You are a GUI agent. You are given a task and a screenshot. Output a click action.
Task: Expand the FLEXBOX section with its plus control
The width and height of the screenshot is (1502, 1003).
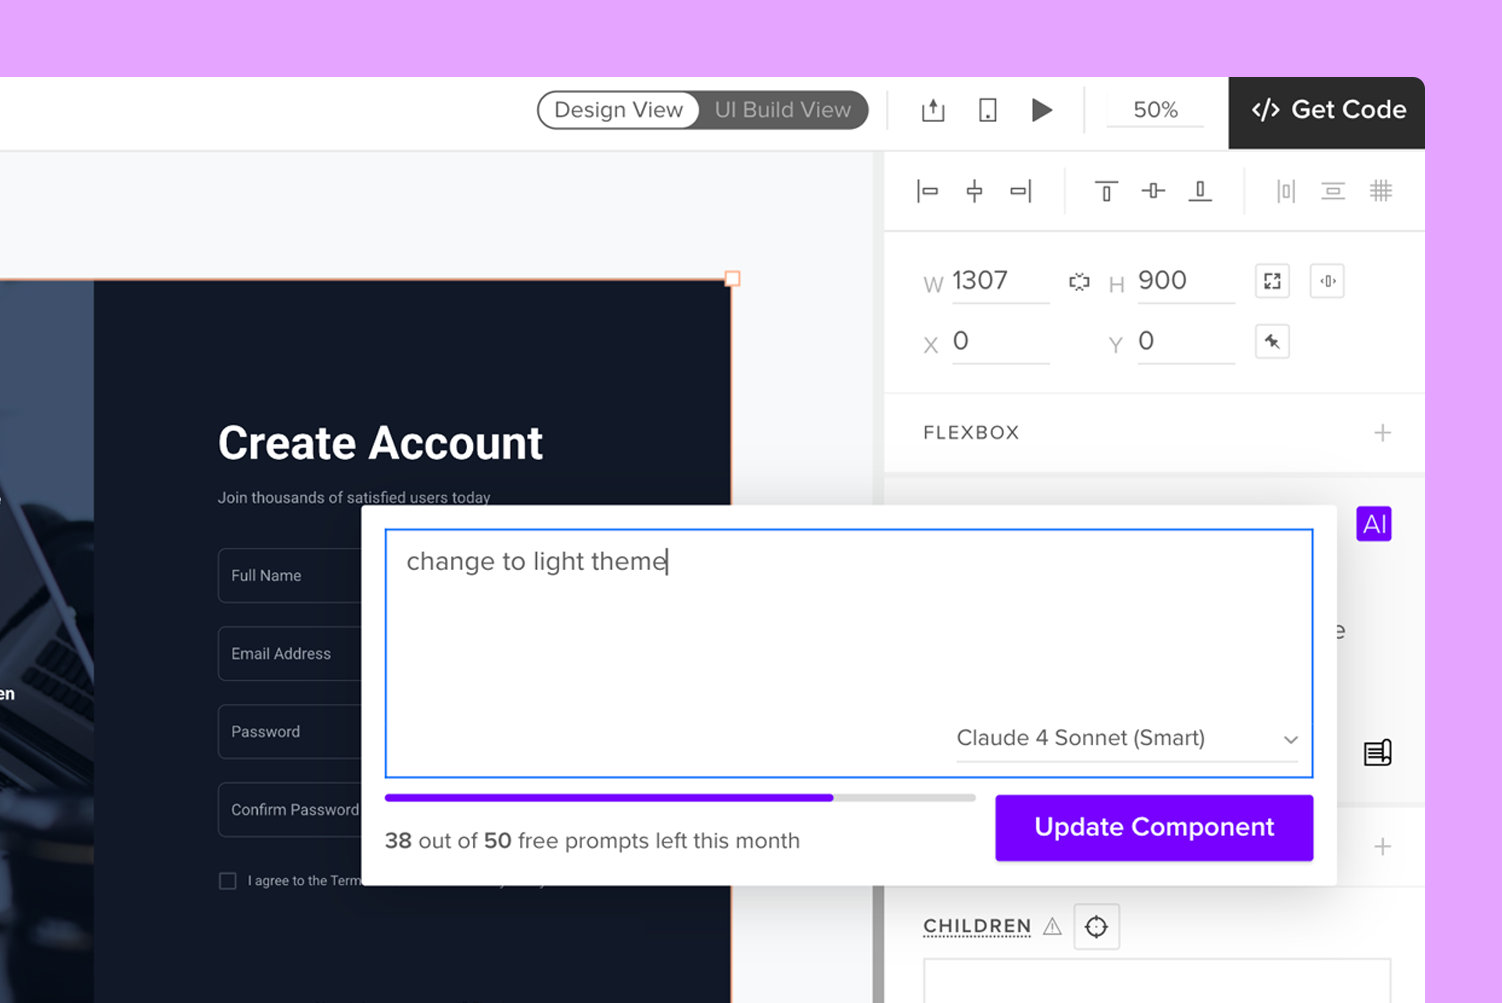click(1383, 432)
